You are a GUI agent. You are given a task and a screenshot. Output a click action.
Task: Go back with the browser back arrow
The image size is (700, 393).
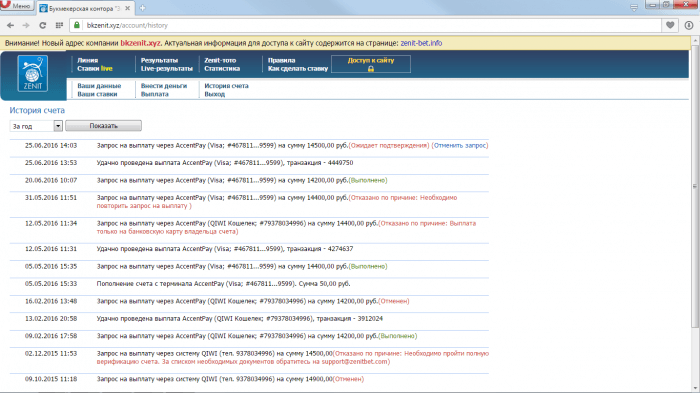point(10,25)
